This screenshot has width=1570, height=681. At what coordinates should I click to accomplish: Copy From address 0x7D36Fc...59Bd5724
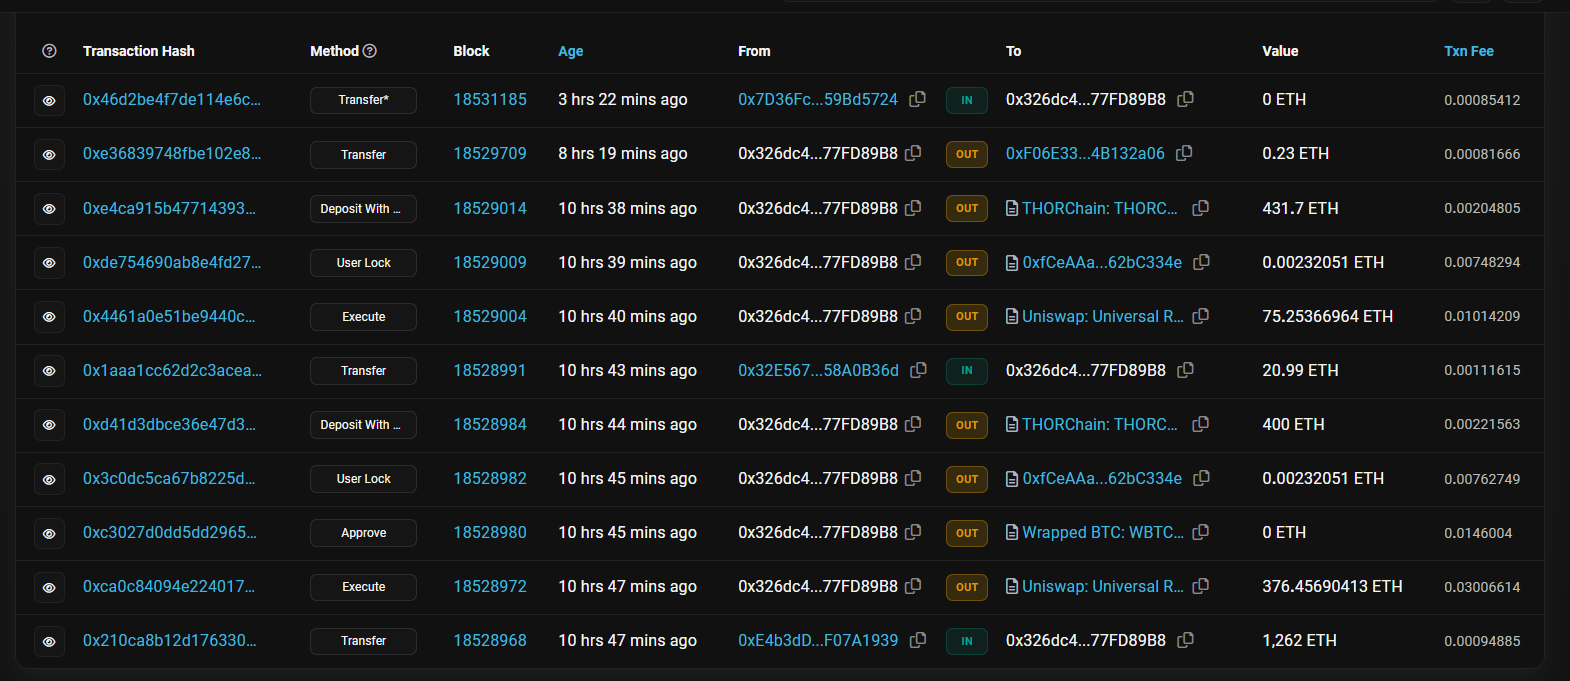917,99
